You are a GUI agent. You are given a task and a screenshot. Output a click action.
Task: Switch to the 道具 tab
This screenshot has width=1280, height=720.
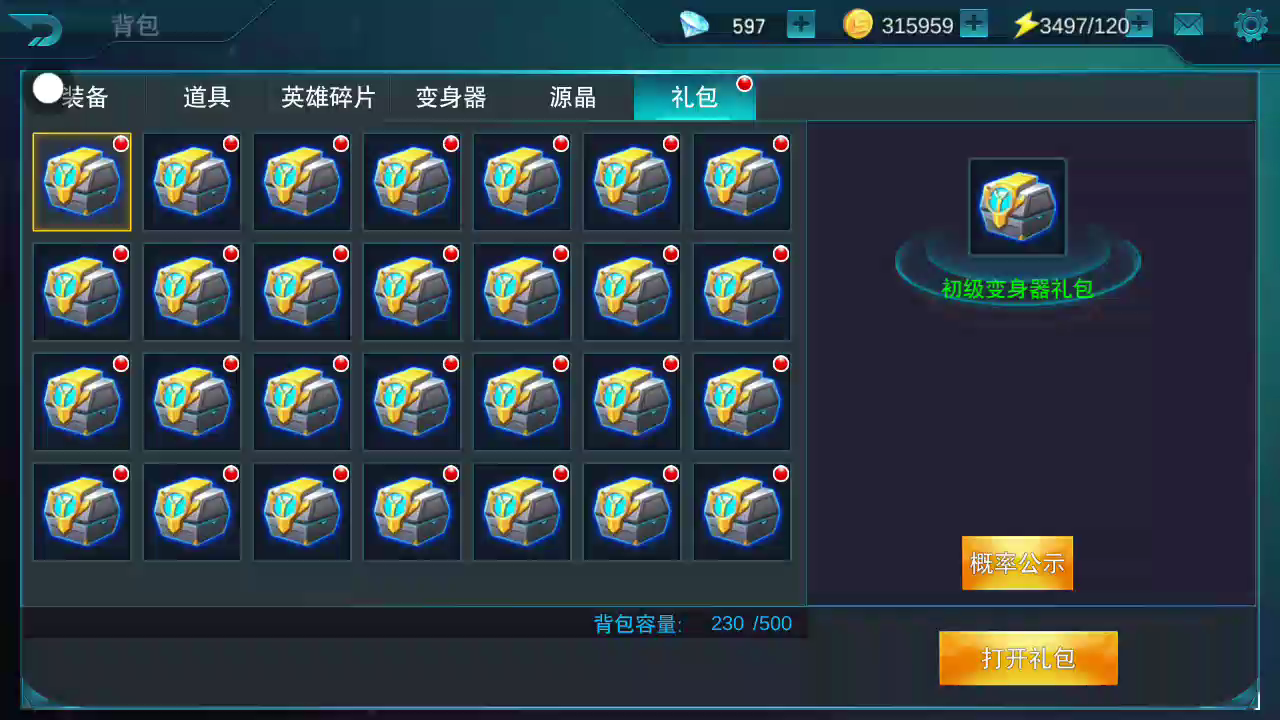(207, 97)
